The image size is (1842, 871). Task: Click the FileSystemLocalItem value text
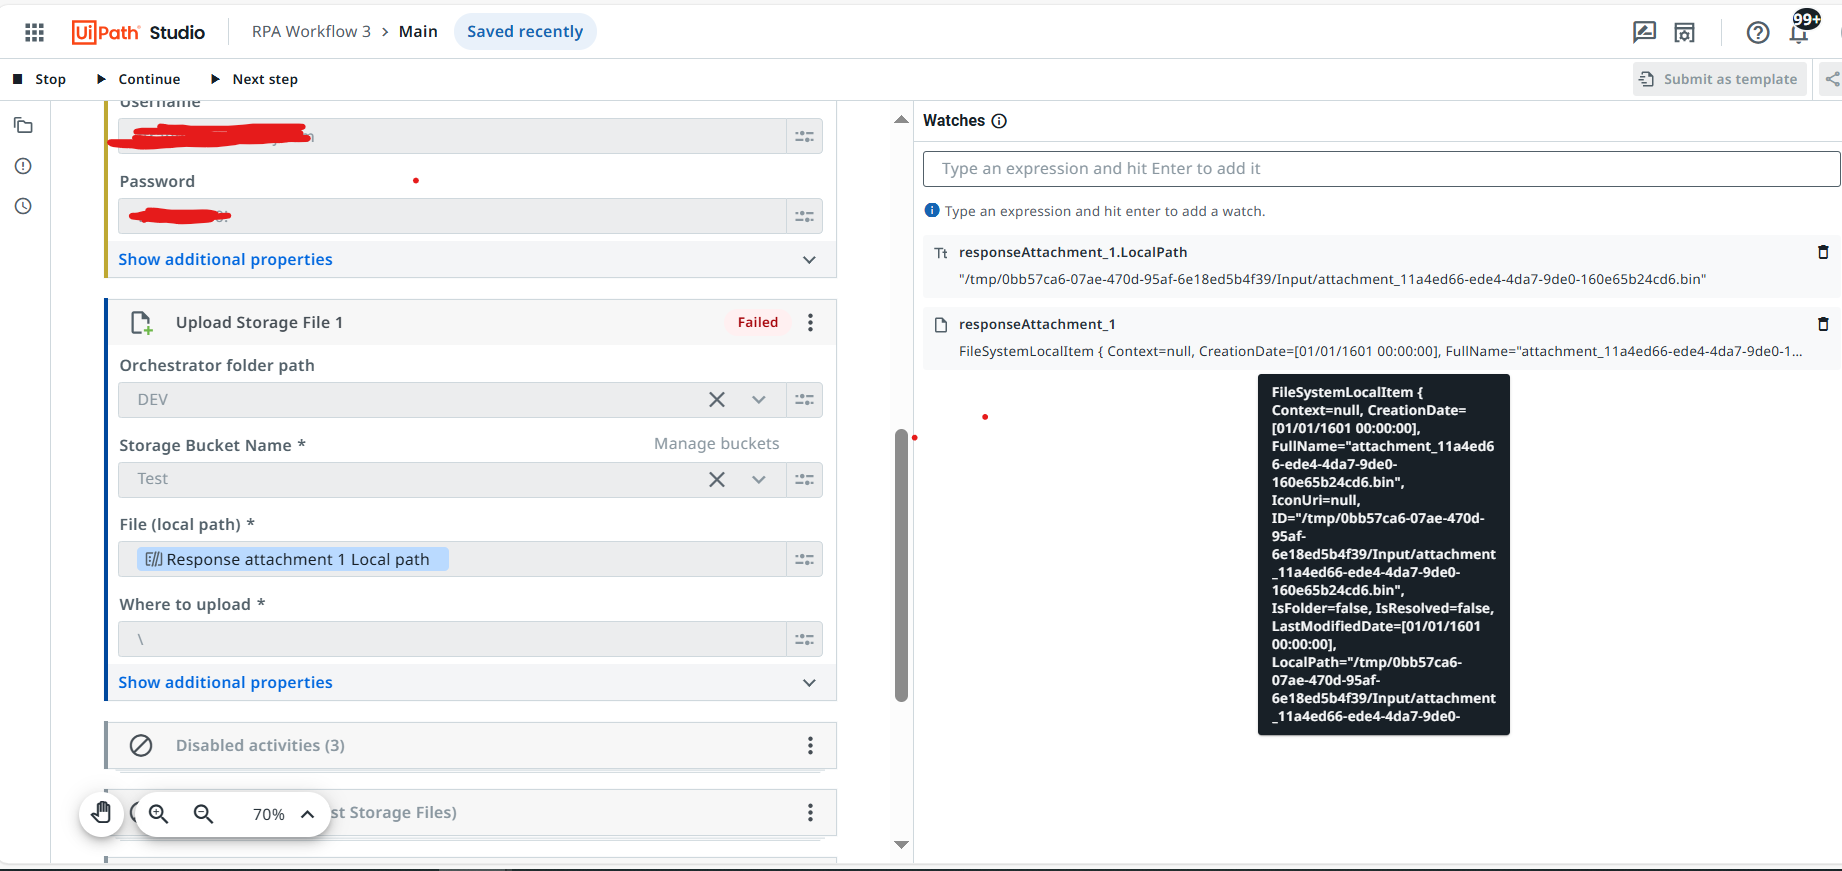pos(1381,351)
